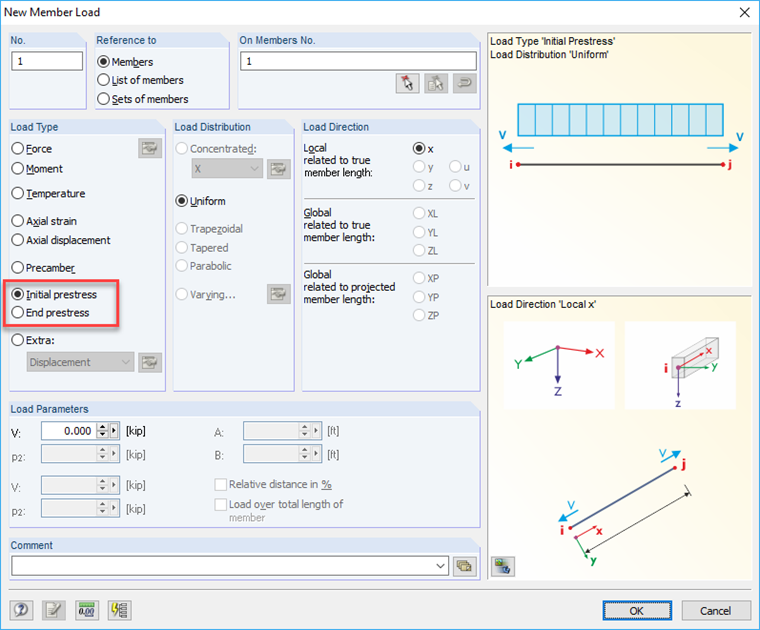Toggle Load over total length checkbox
The width and height of the screenshot is (760, 630).
tap(221, 504)
